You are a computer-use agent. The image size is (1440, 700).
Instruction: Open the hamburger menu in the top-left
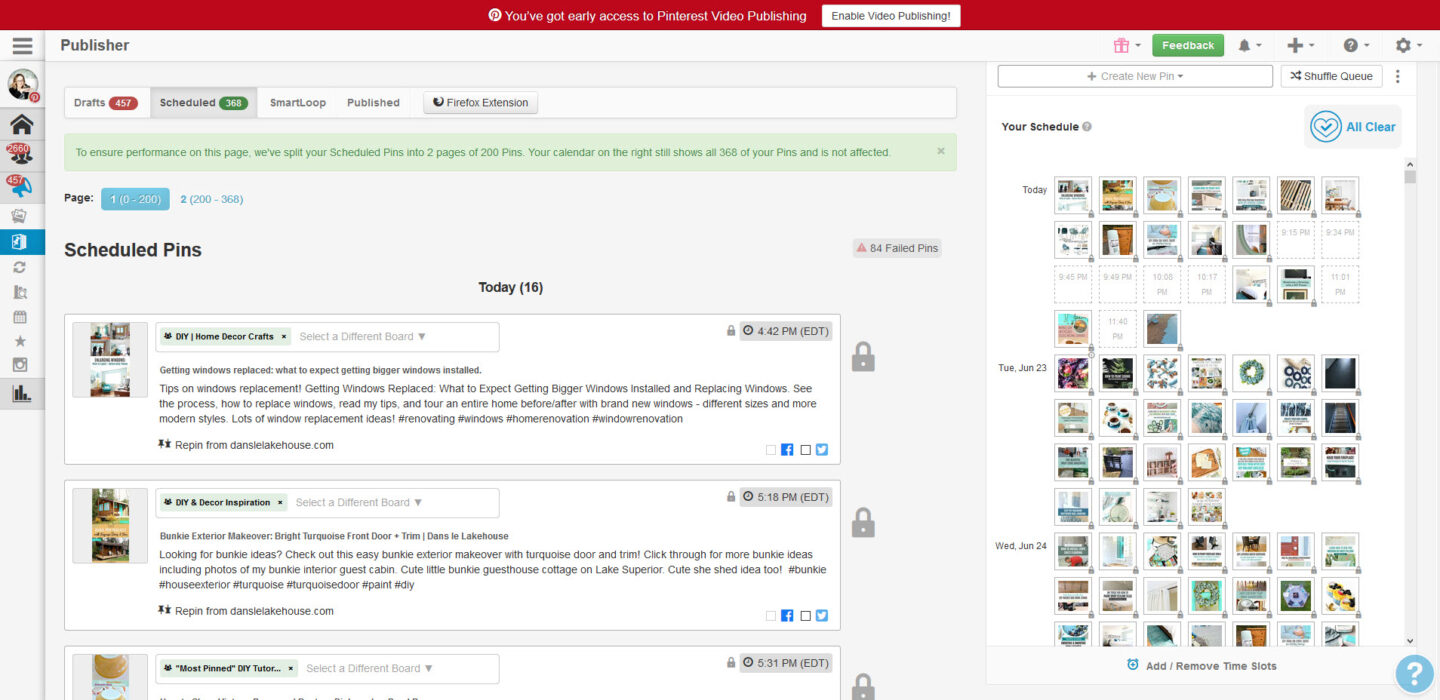[22, 46]
